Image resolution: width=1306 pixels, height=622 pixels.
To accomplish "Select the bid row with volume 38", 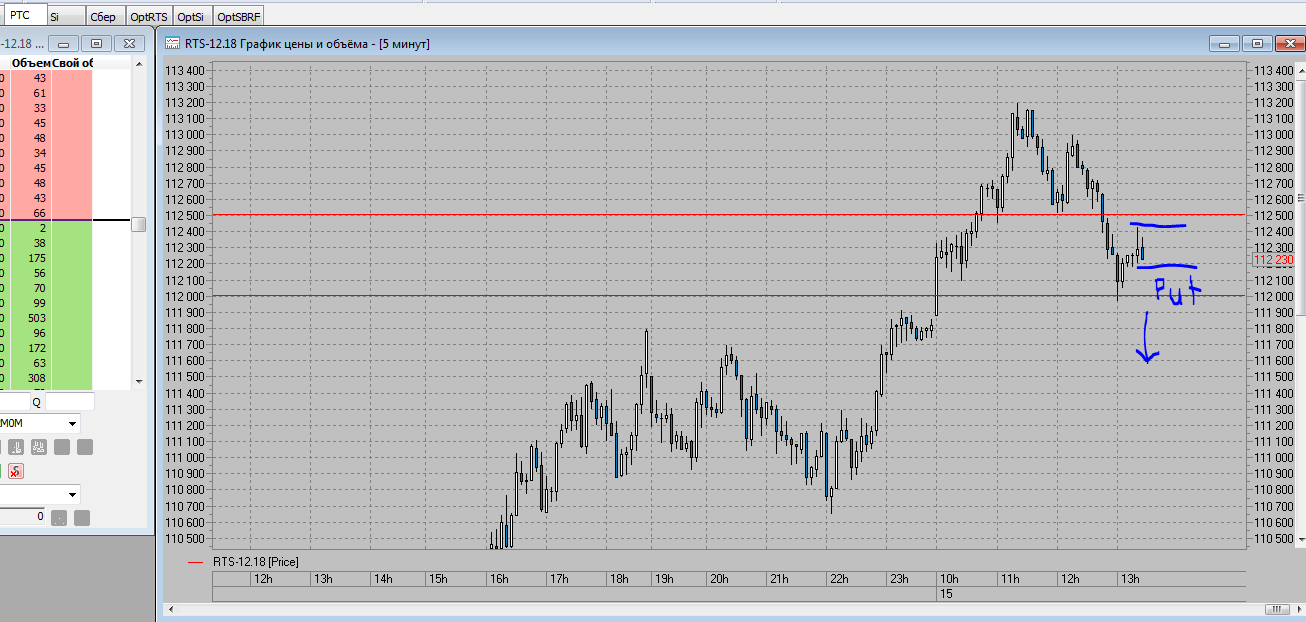I will click(46, 243).
